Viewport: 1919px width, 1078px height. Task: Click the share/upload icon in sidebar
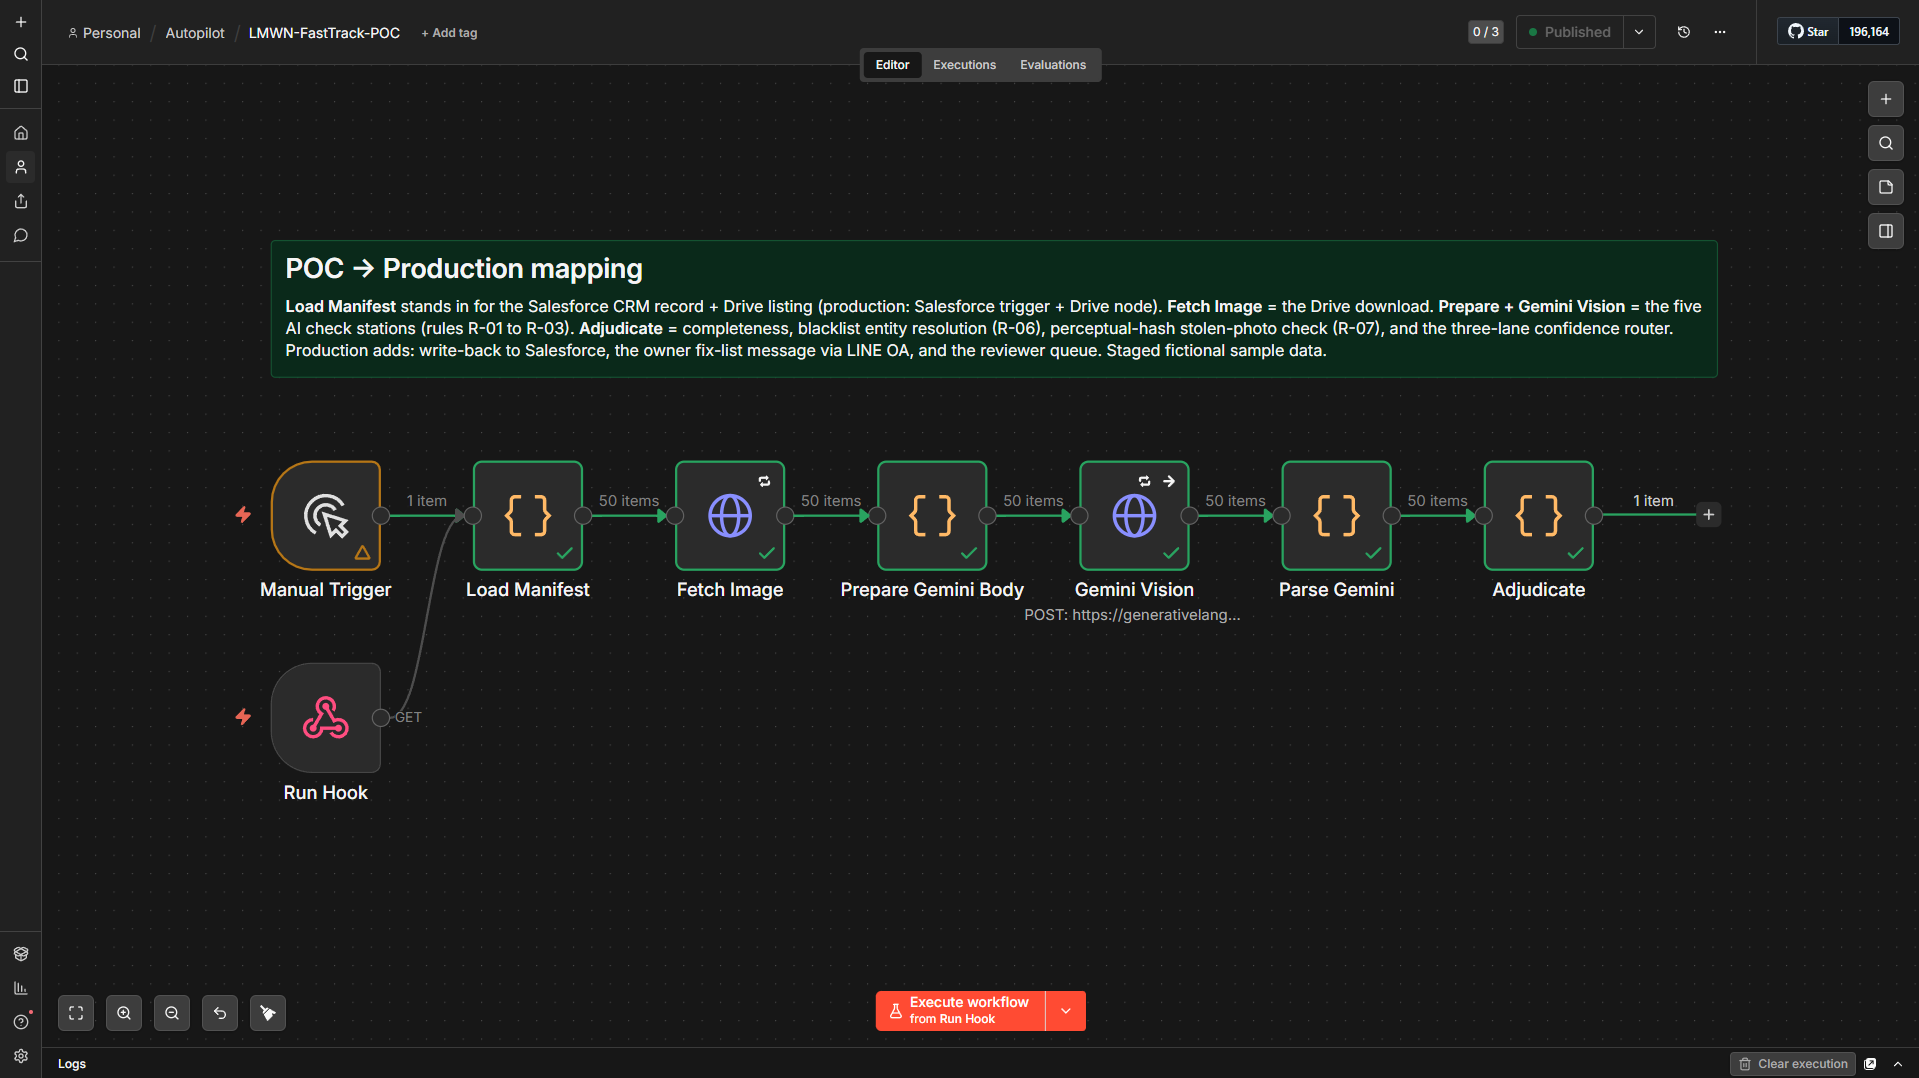point(21,201)
